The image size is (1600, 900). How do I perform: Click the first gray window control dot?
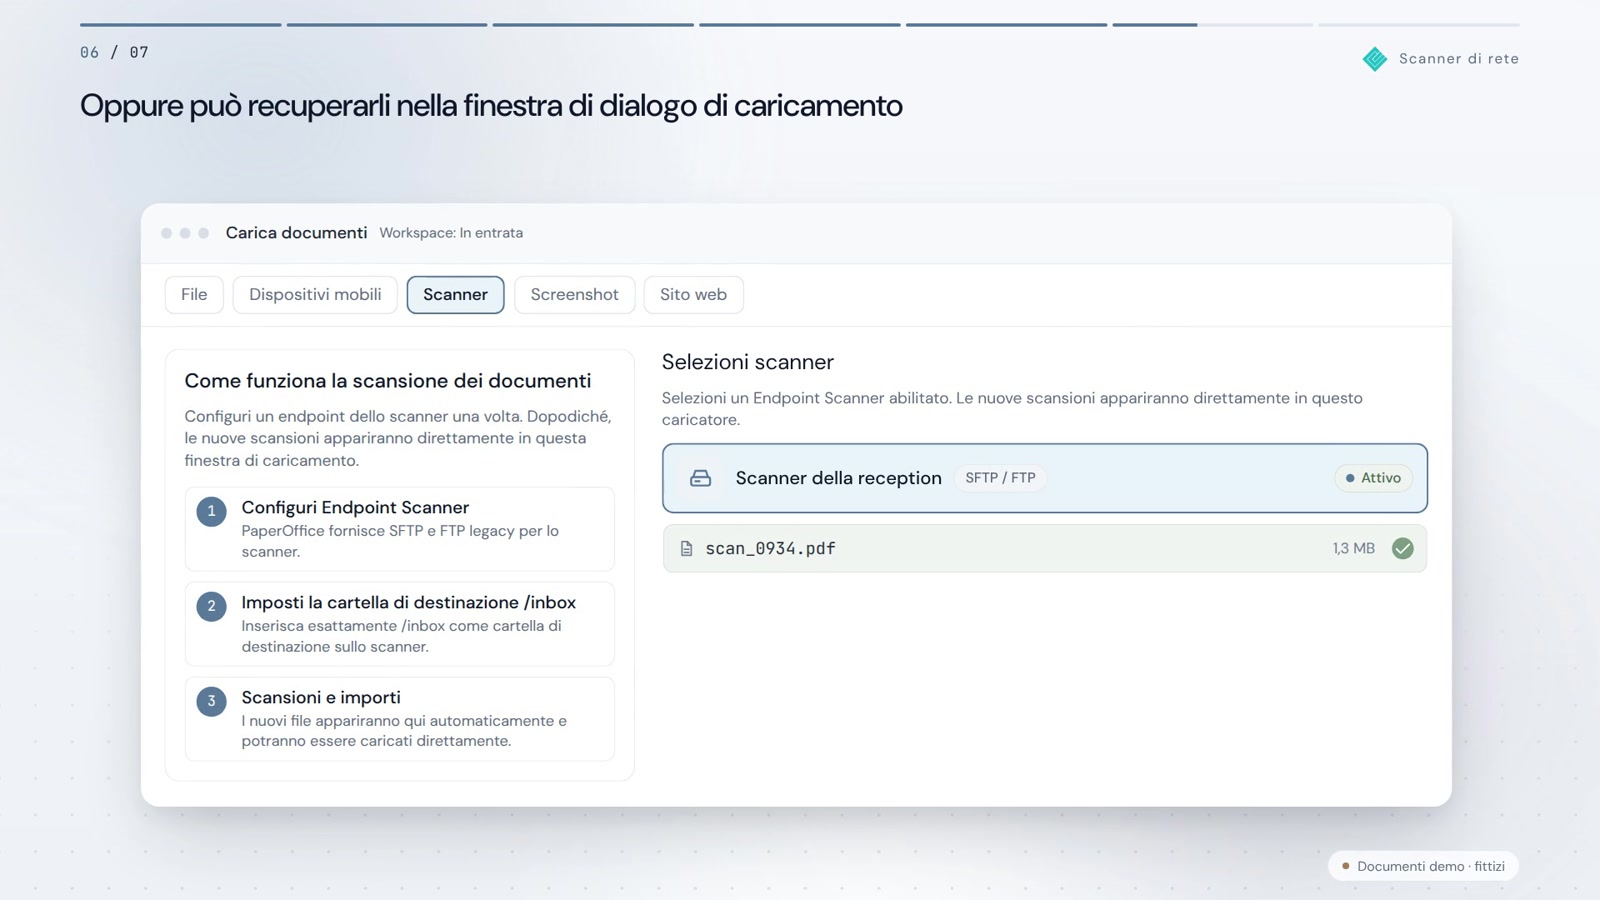(x=166, y=233)
